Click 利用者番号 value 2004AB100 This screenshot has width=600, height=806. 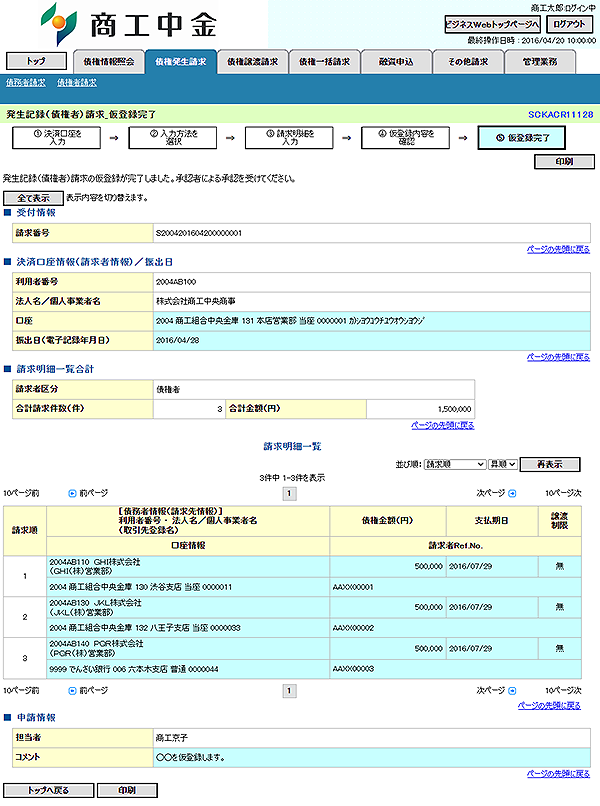[x=176, y=282]
